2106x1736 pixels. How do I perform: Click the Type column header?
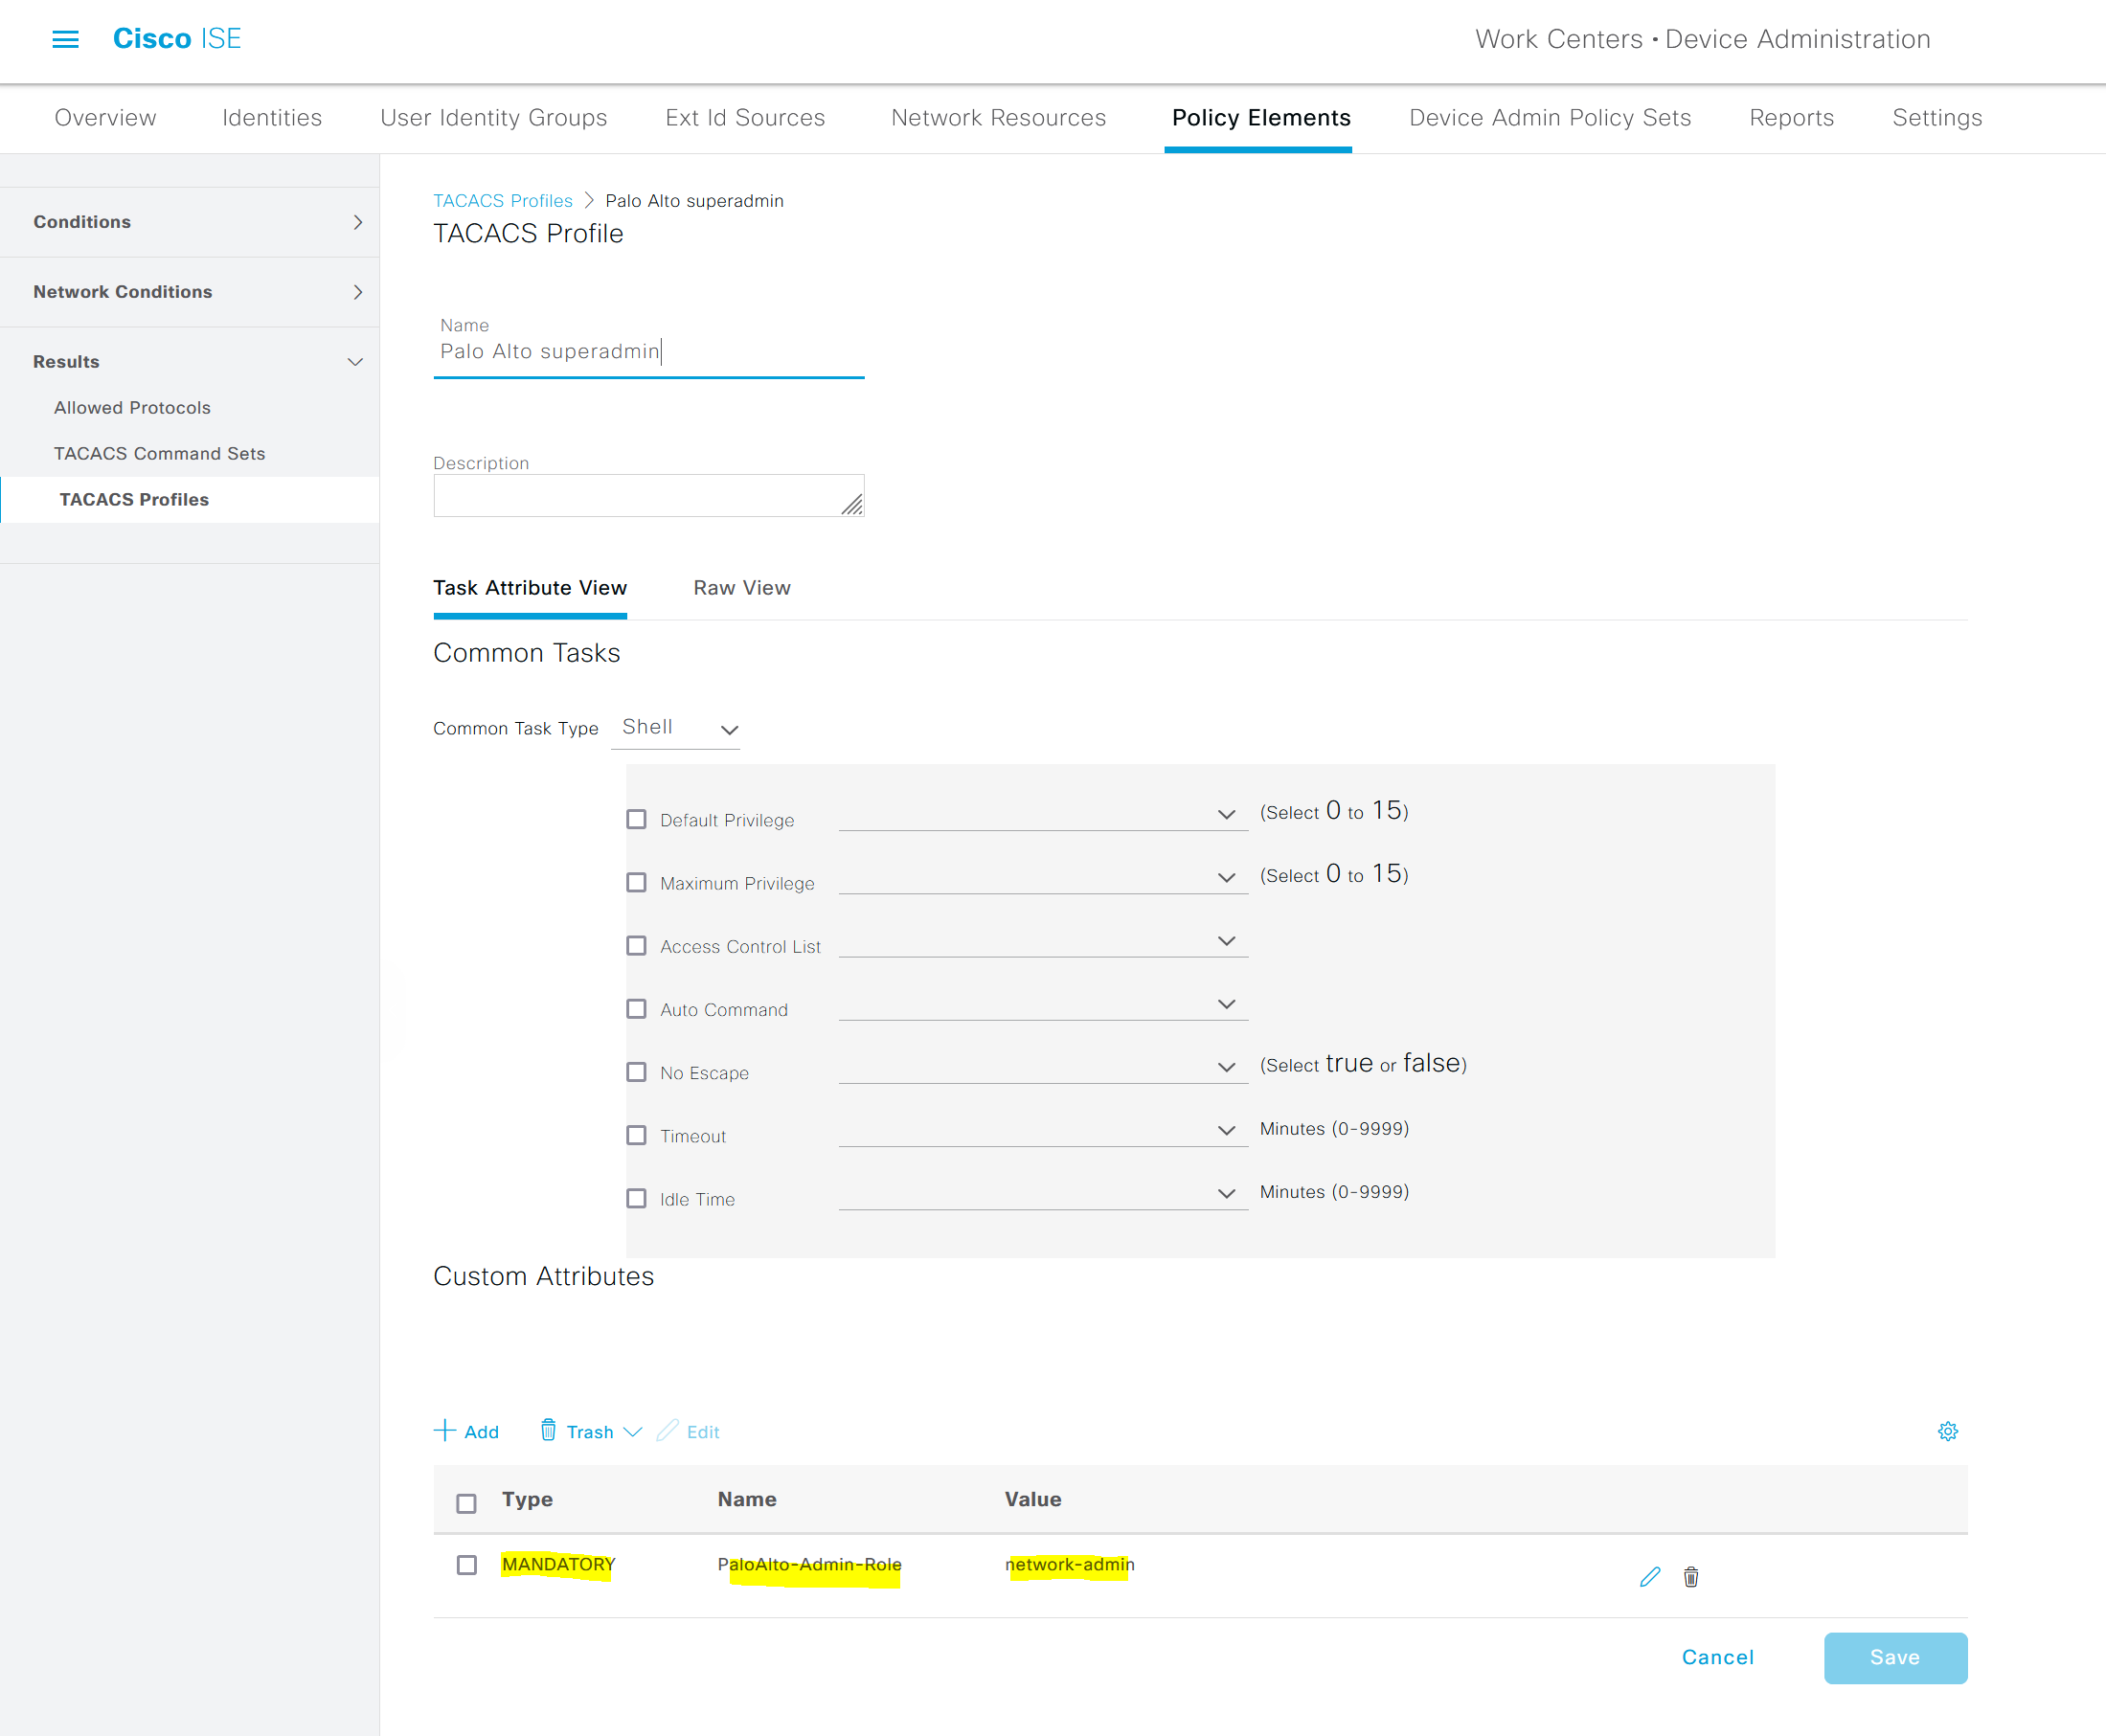click(527, 1499)
